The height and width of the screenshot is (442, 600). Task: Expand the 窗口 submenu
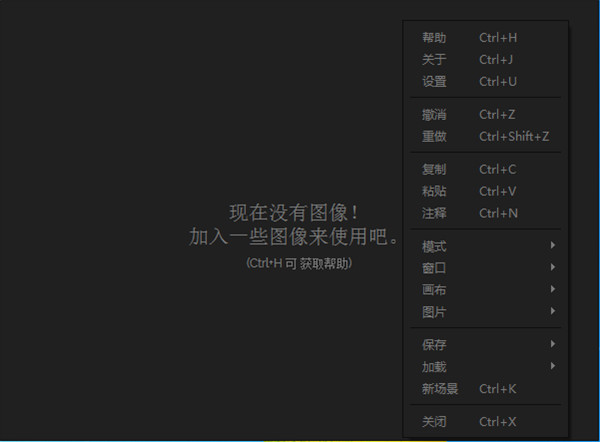click(x=486, y=268)
